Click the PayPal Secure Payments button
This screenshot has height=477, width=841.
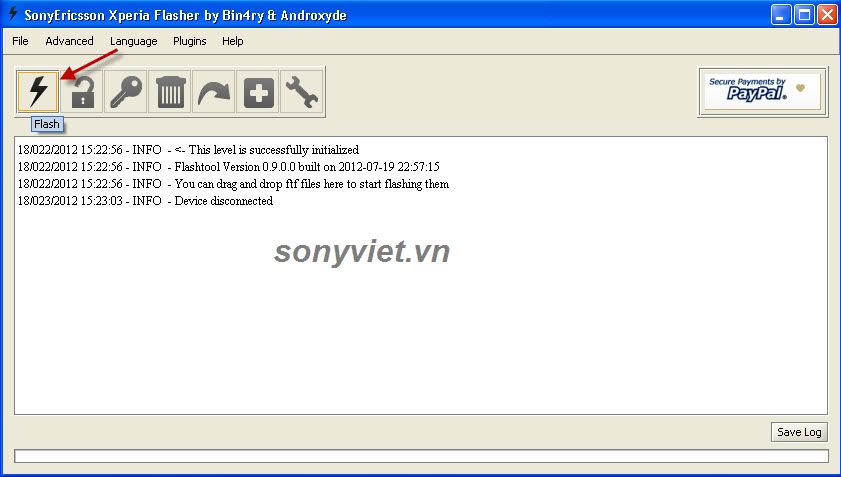click(762, 92)
